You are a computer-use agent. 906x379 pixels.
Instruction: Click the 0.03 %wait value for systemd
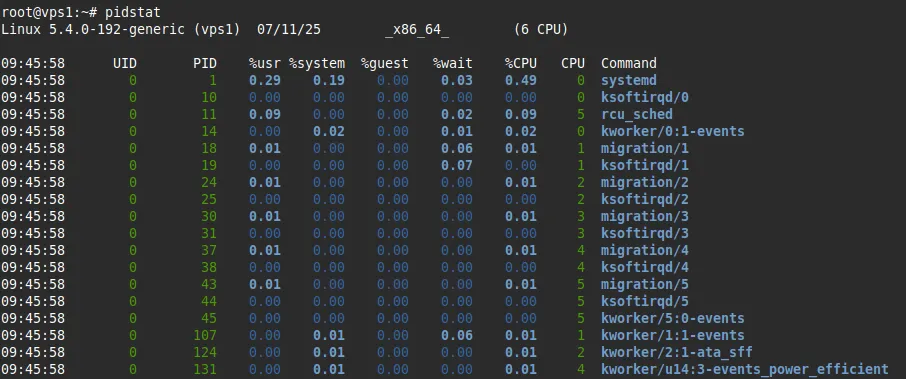(x=457, y=80)
